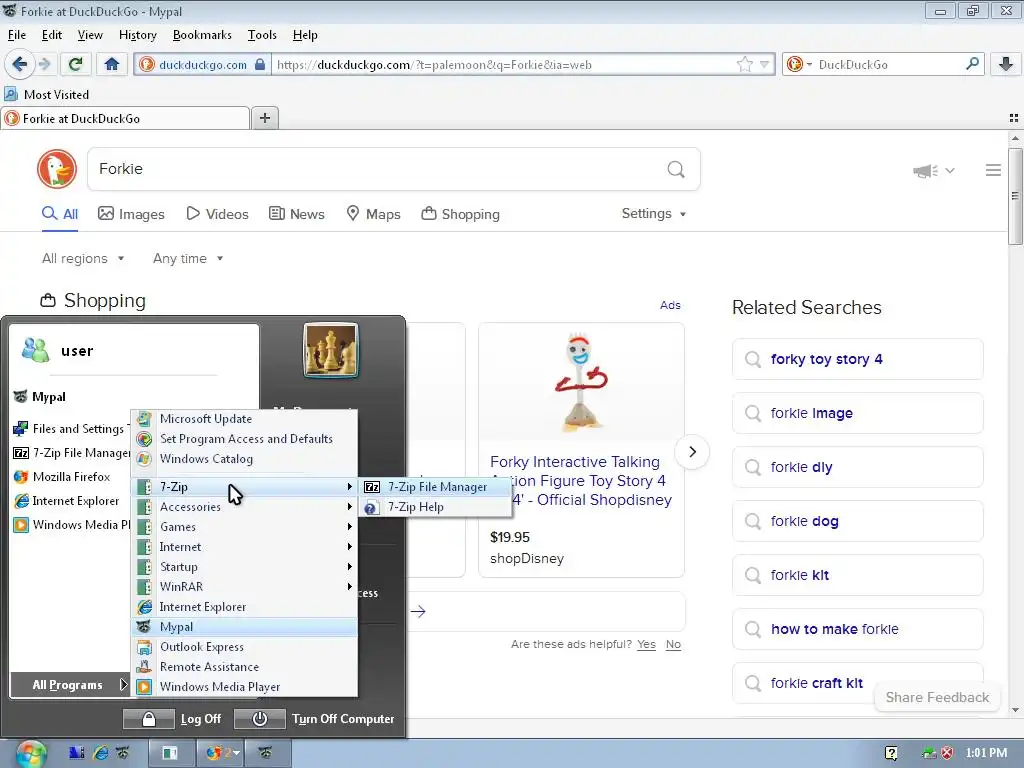
Task: Click the All Programs button
Action: (69, 685)
